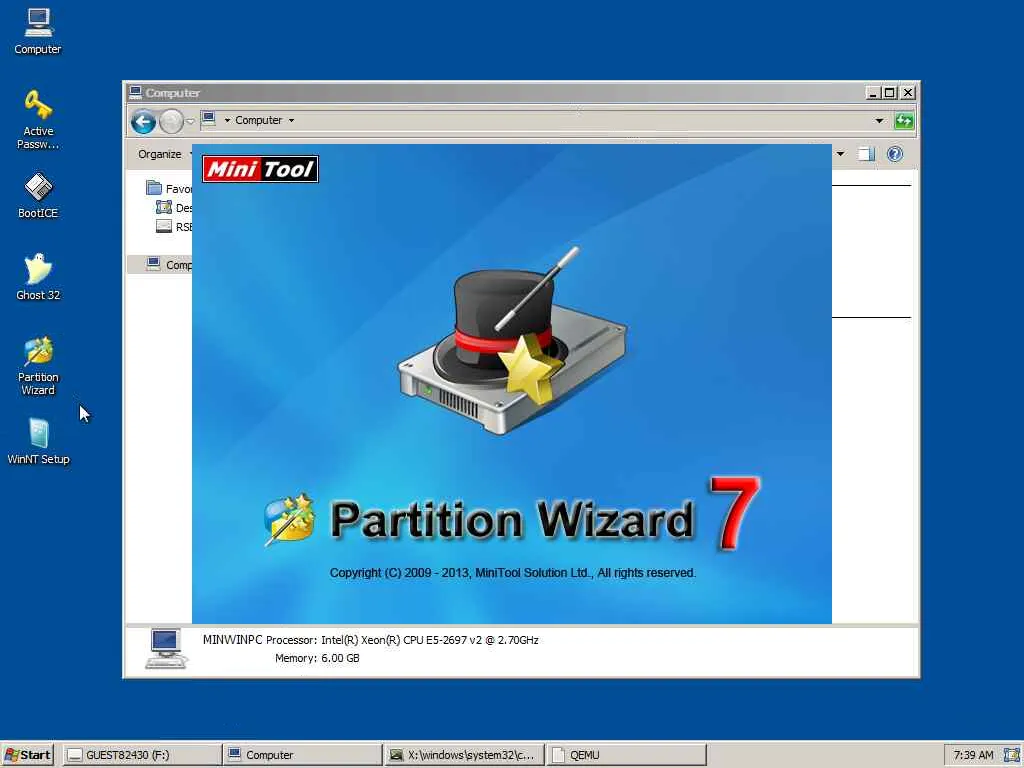
Task: Click the computer icon in the address bar
Action: point(209,119)
